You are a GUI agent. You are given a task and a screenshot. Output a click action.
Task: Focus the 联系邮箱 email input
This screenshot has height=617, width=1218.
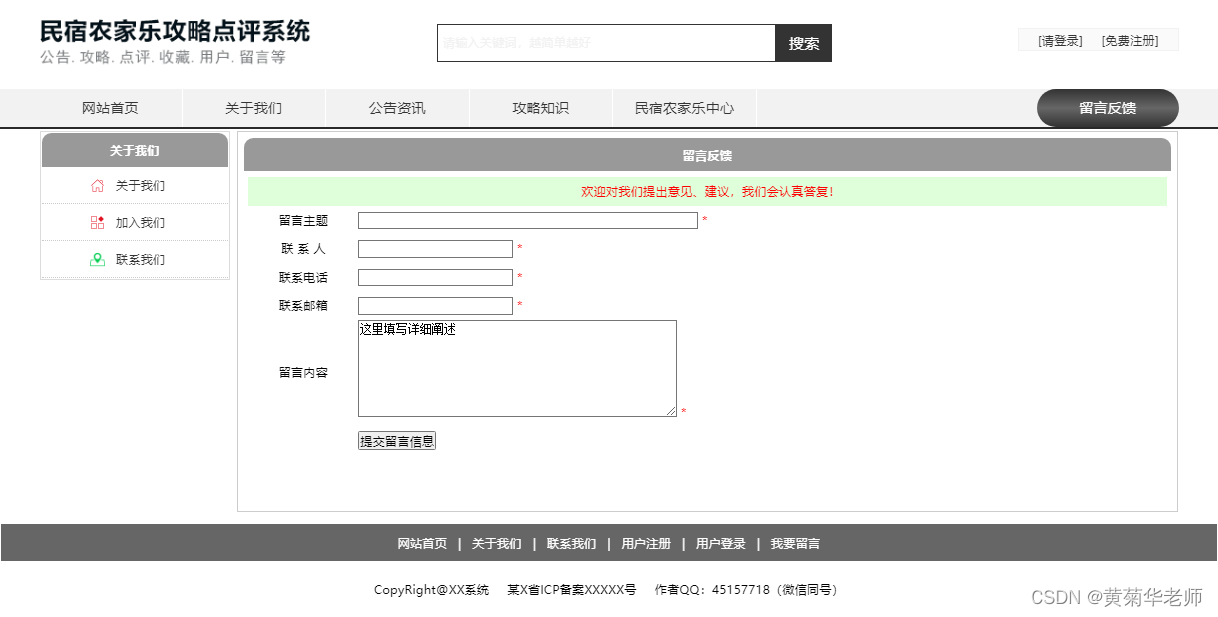click(434, 305)
